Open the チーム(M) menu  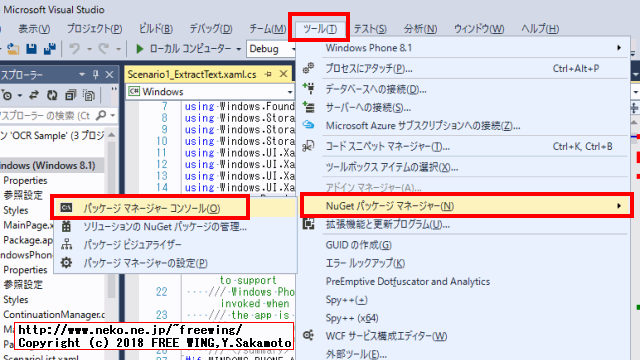coord(267,29)
